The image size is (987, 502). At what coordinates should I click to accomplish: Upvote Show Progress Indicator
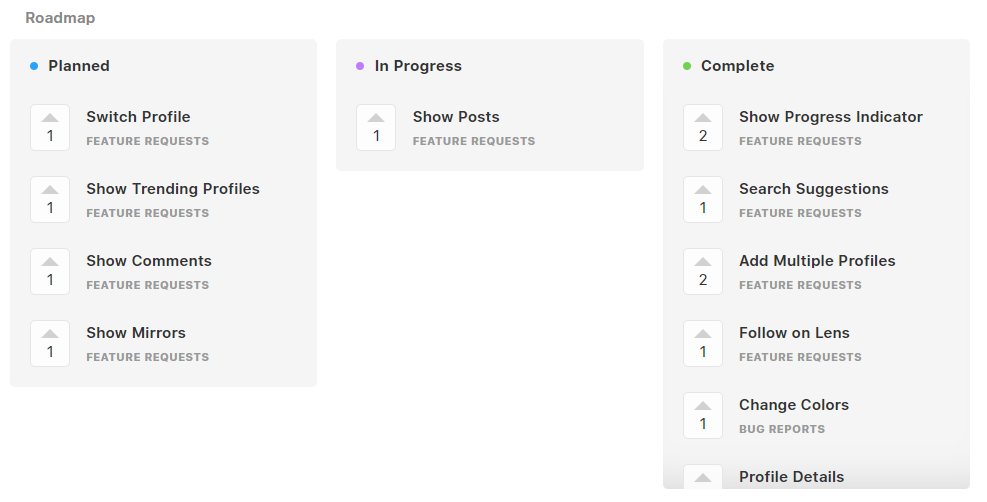click(x=703, y=128)
